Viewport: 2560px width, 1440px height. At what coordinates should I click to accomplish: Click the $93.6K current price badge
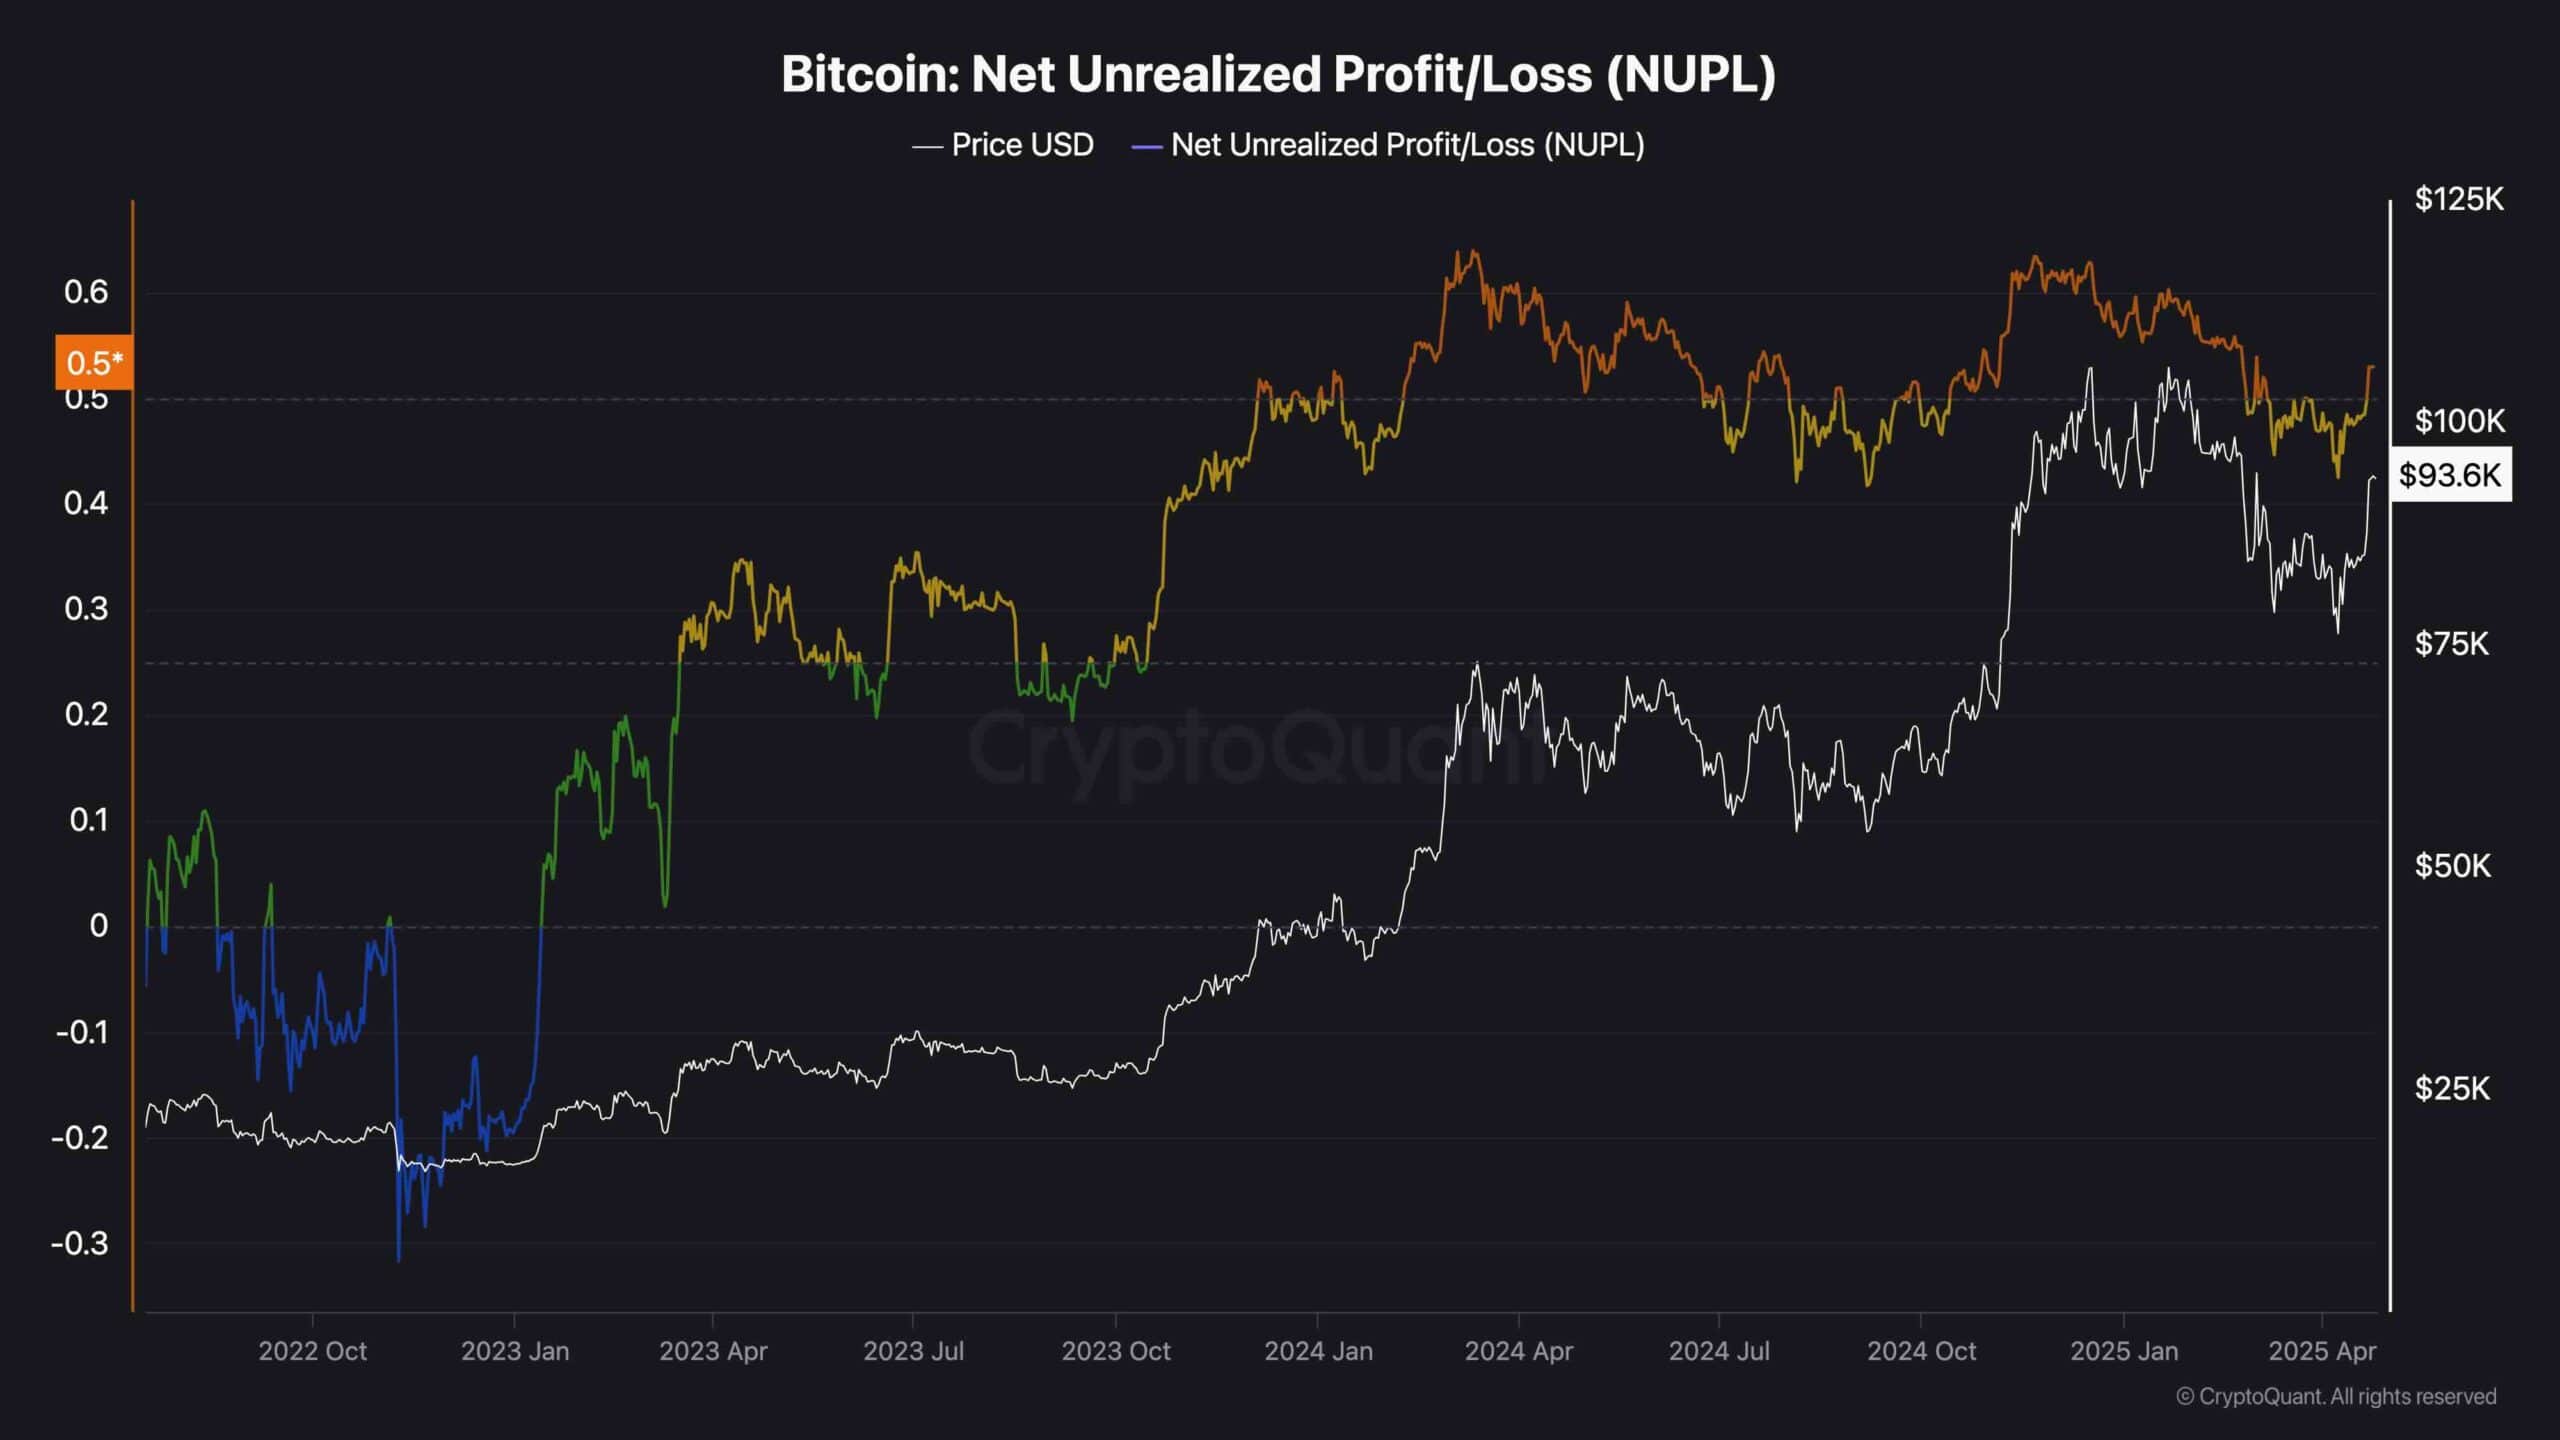(2450, 474)
